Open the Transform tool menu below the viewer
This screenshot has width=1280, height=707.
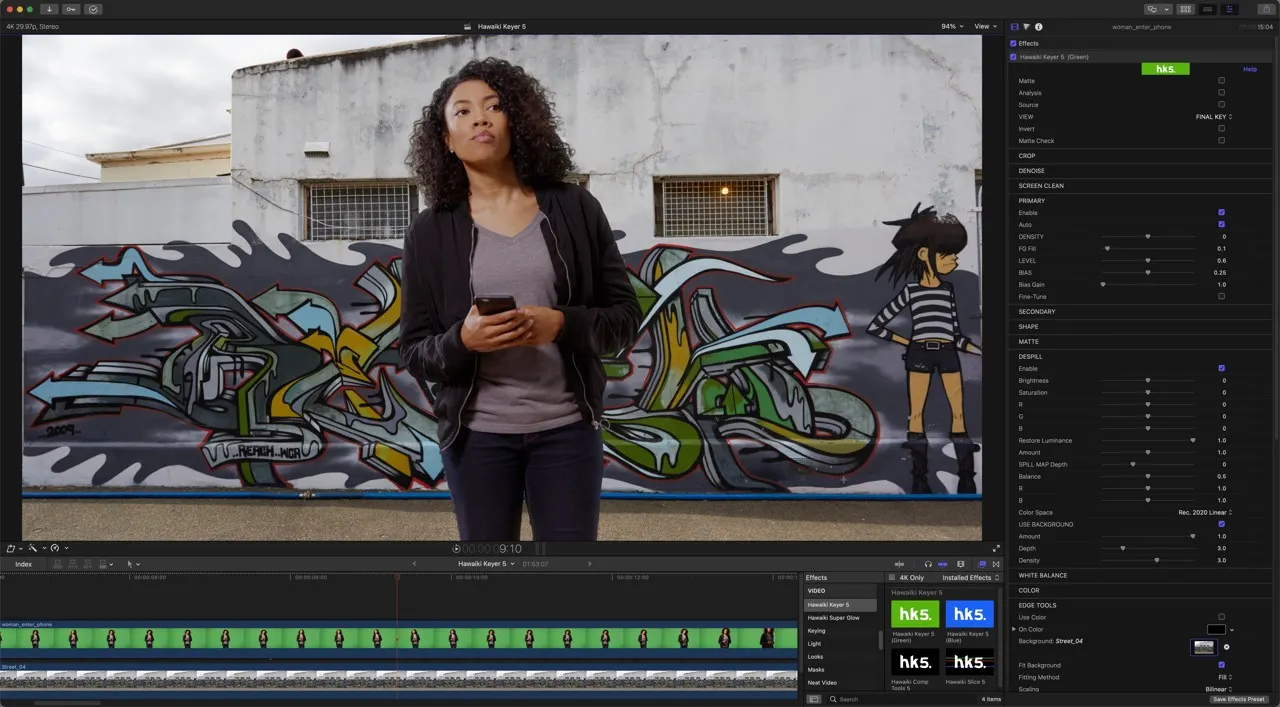14,549
